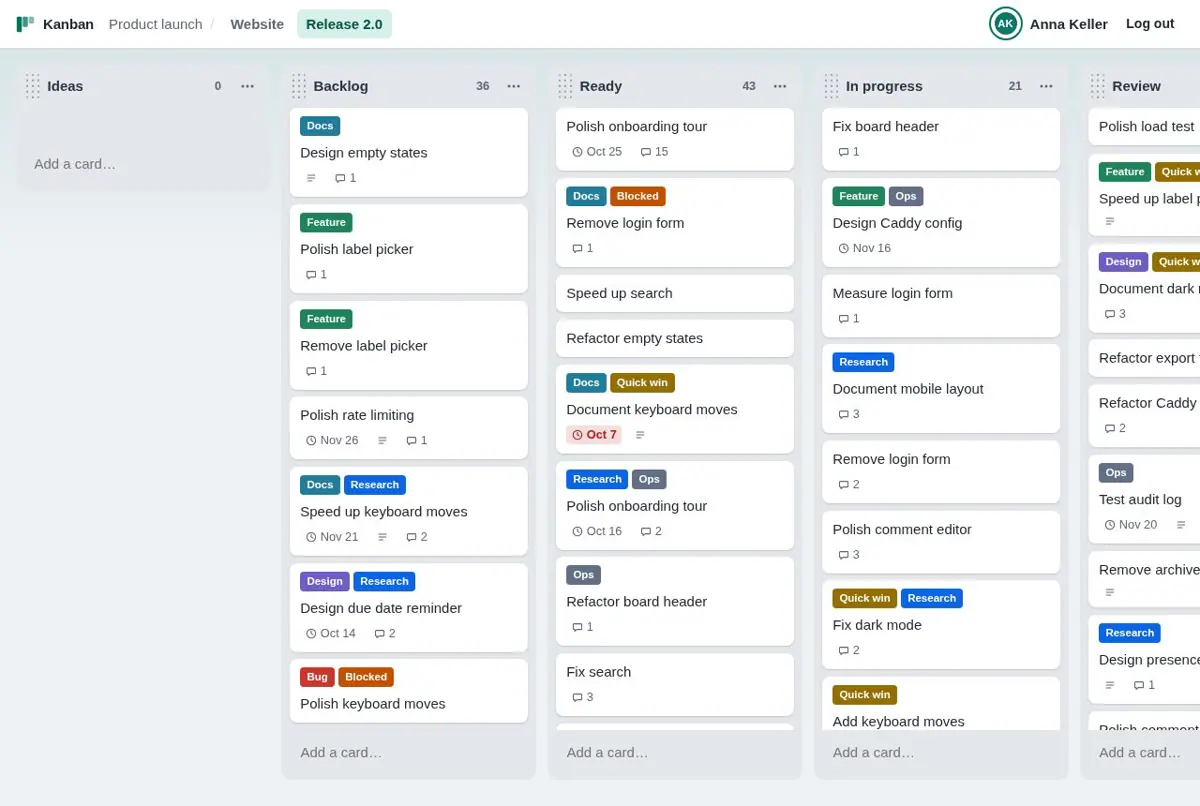This screenshot has width=1200, height=806.
Task: Open the "Design due date reminder" card
Action: [x=409, y=608]
